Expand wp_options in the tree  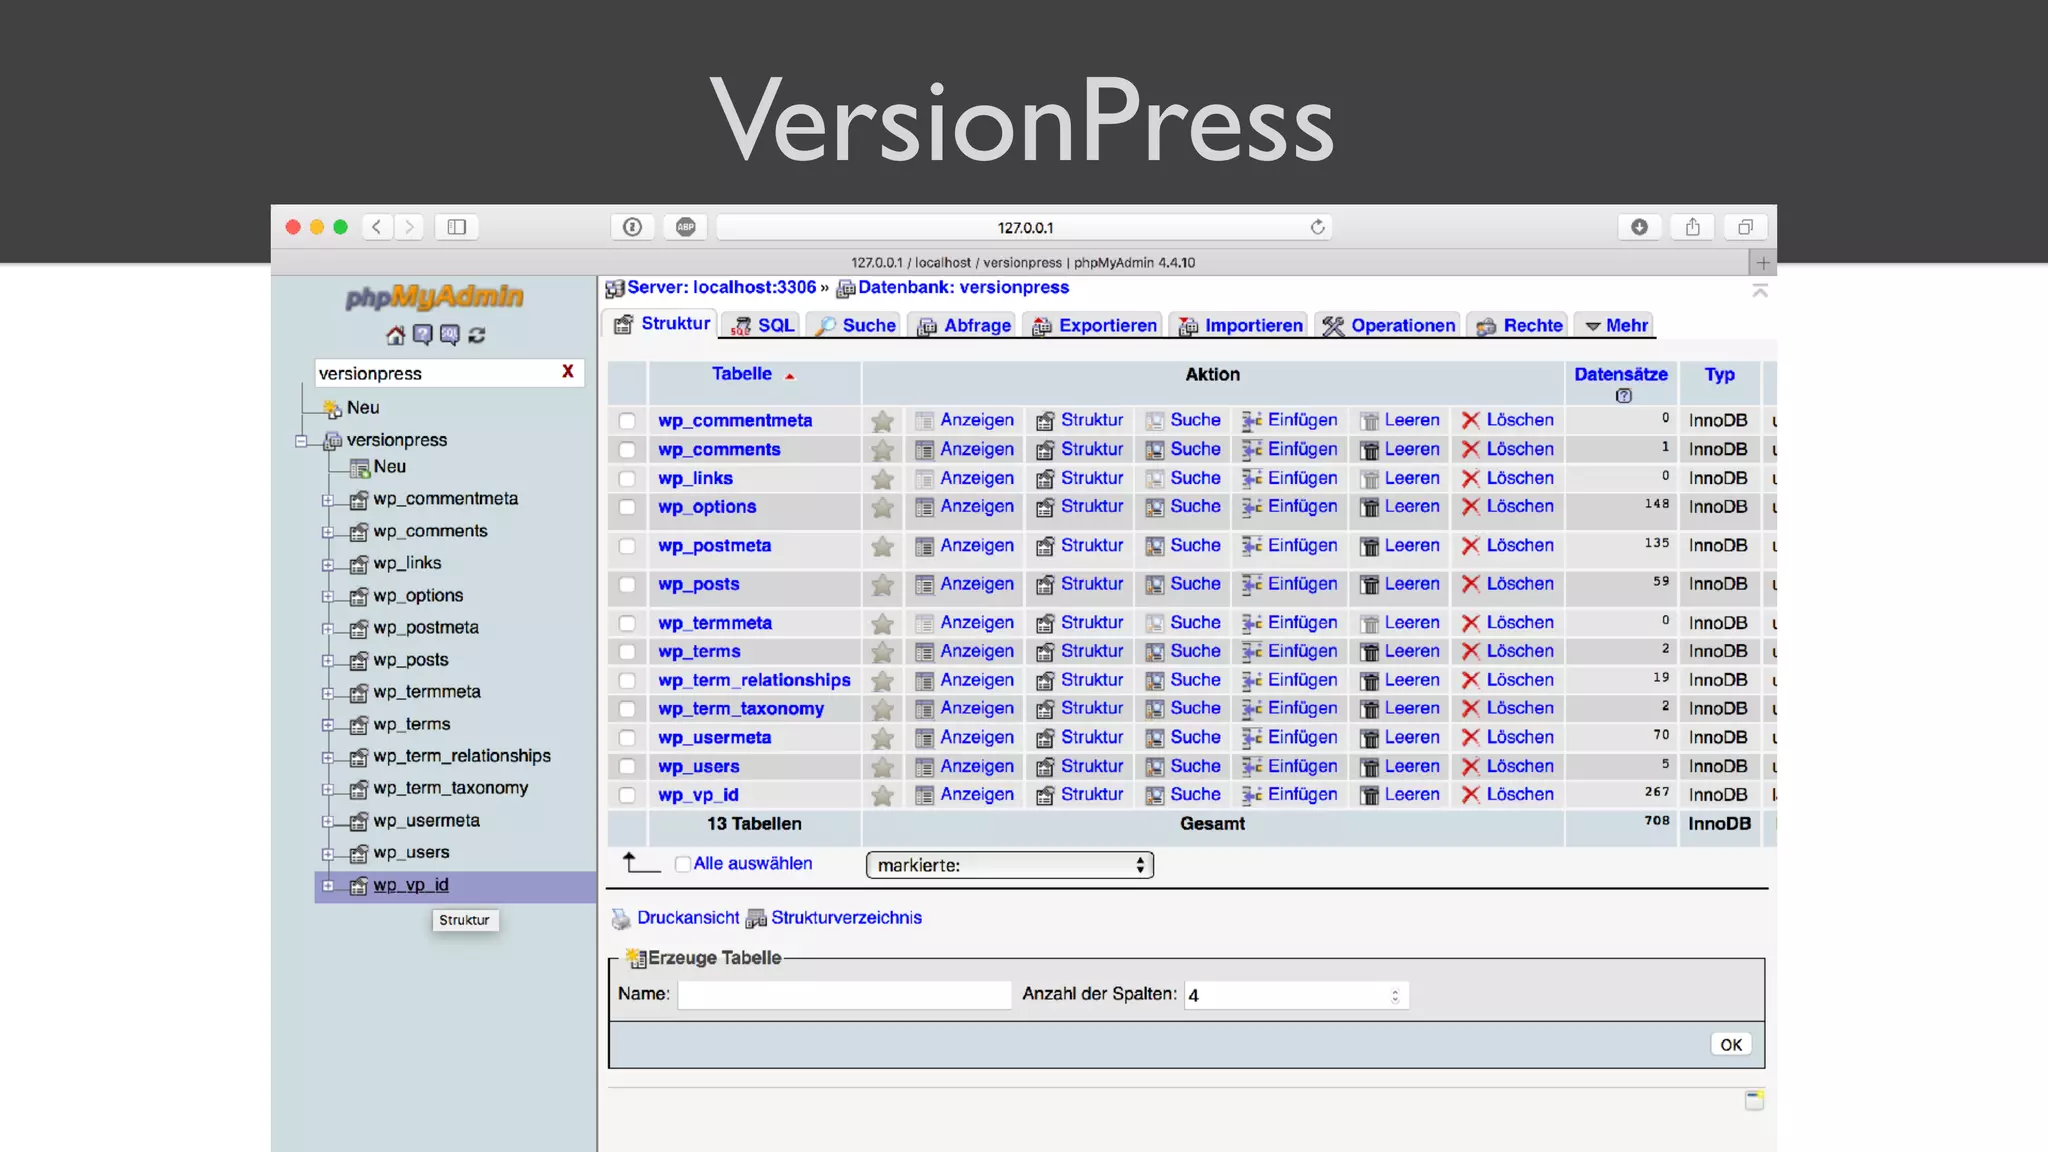[328, 597]
